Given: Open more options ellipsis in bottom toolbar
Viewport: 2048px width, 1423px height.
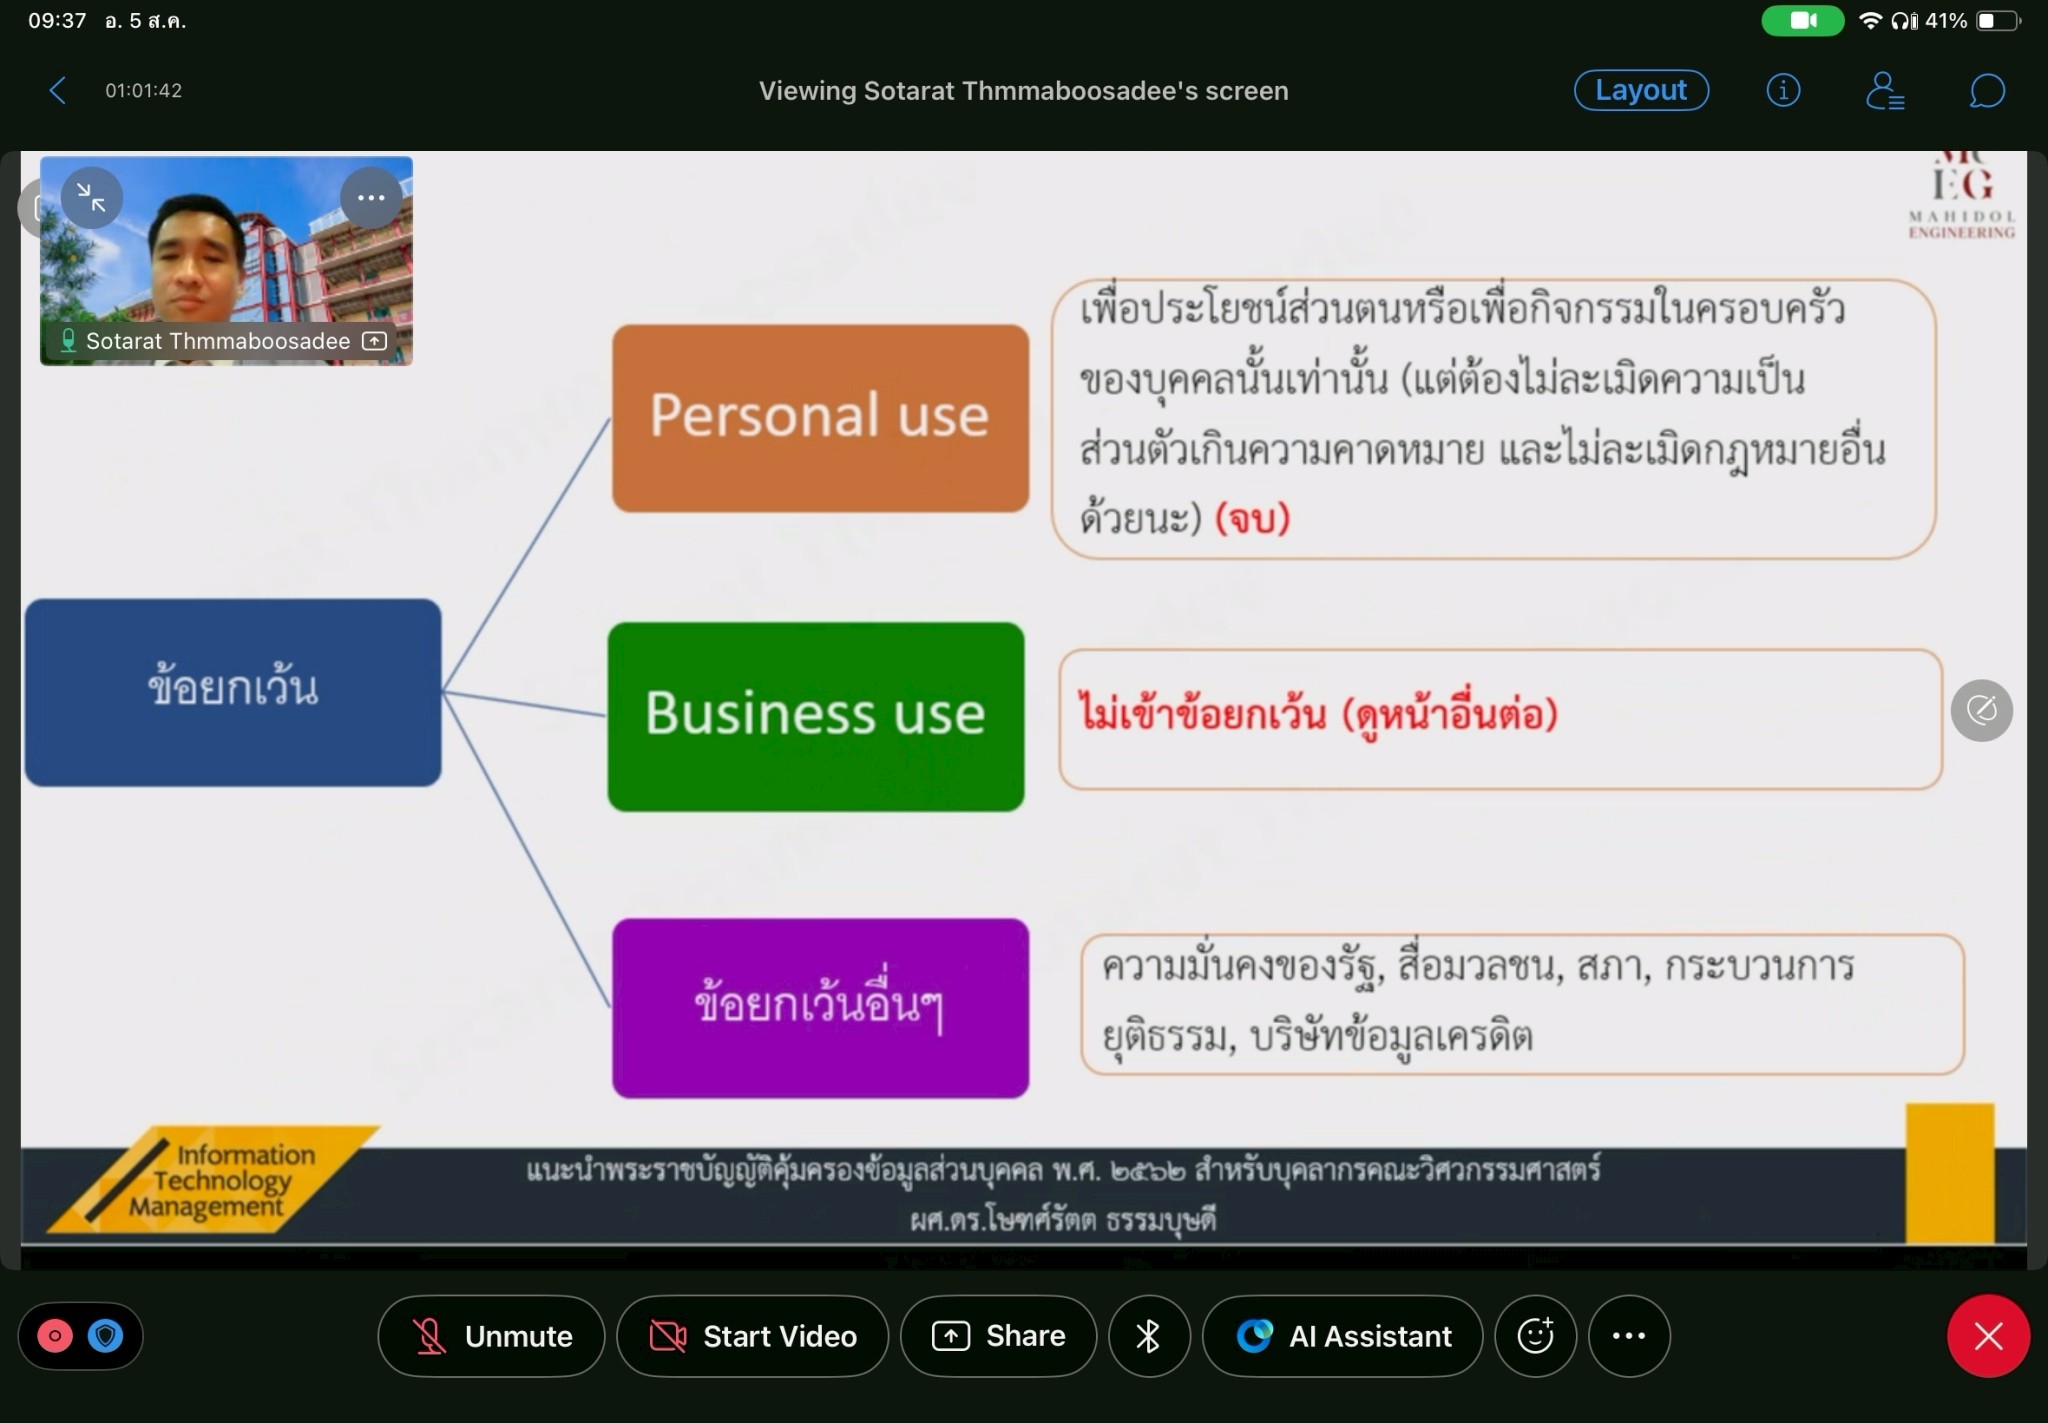Looking at the screenshot, I should click(x=1628, y=1336).
